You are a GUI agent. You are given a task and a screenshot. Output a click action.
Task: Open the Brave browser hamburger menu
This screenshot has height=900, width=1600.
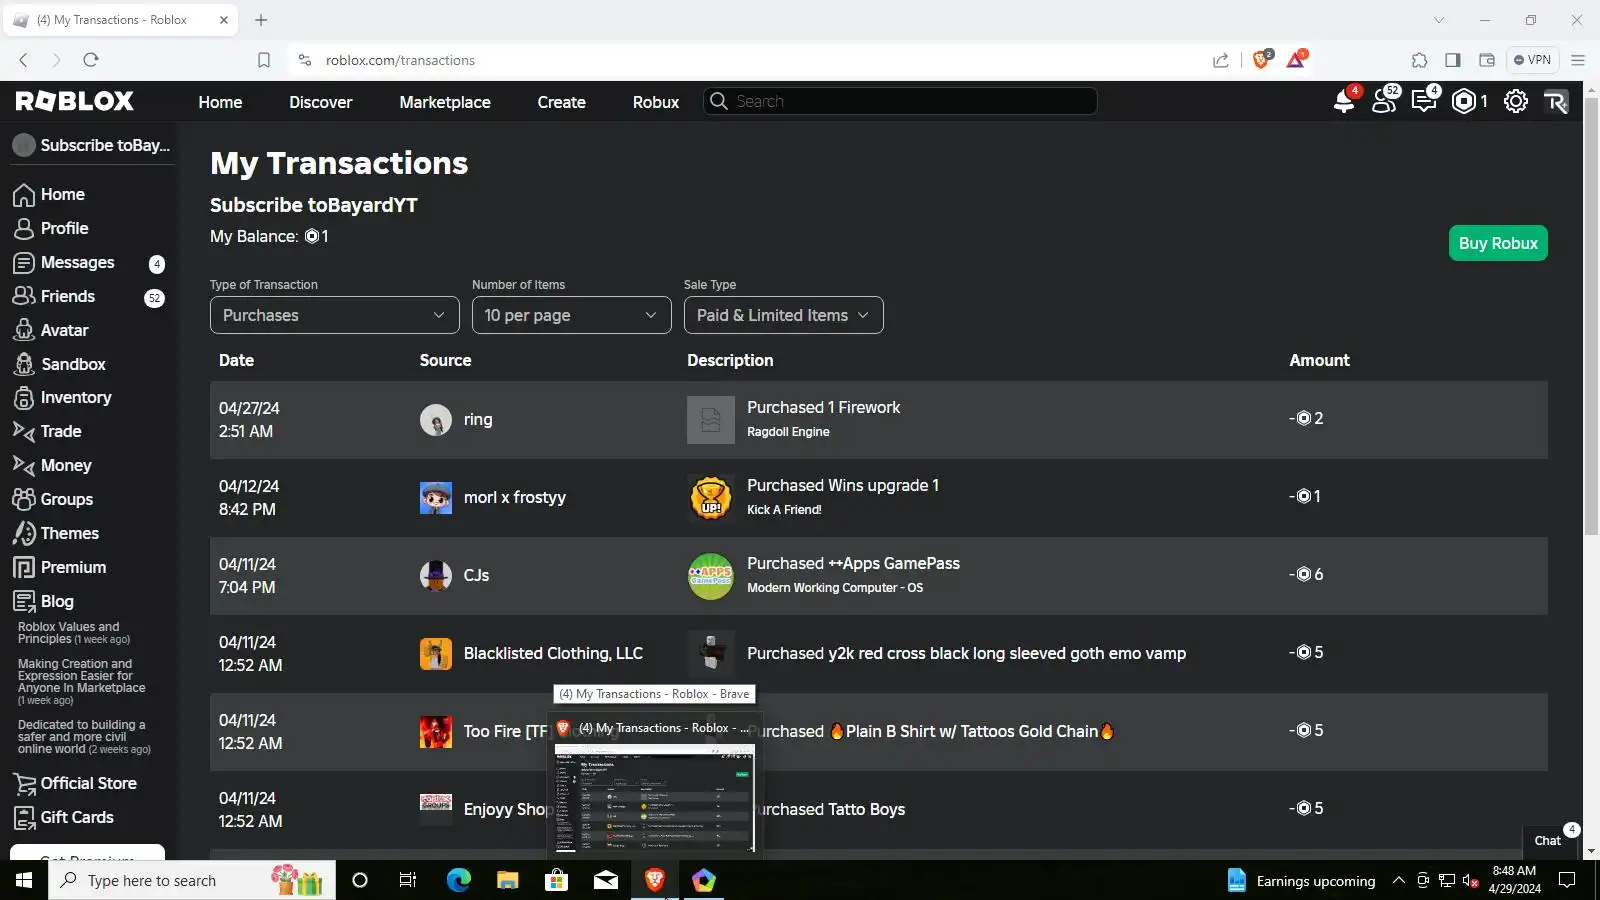tap(1578, 60)
